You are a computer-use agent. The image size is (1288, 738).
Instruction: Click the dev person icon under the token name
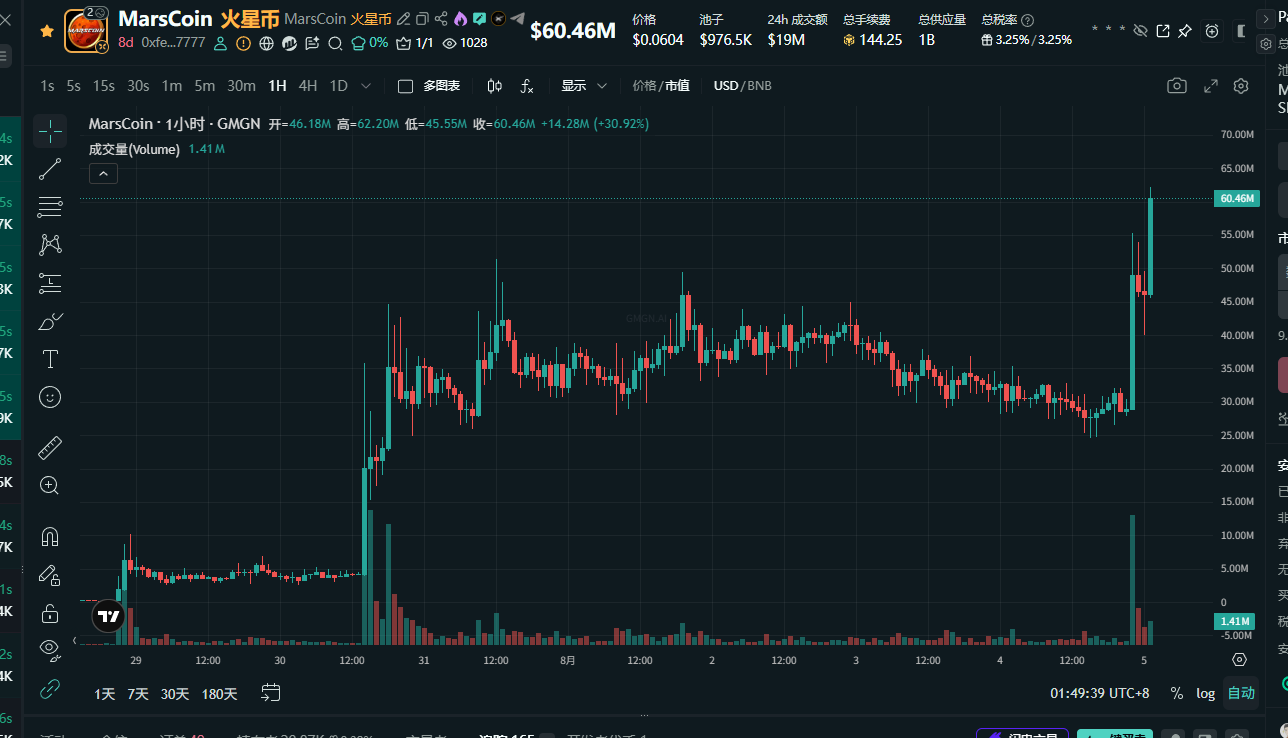point(221,43)
